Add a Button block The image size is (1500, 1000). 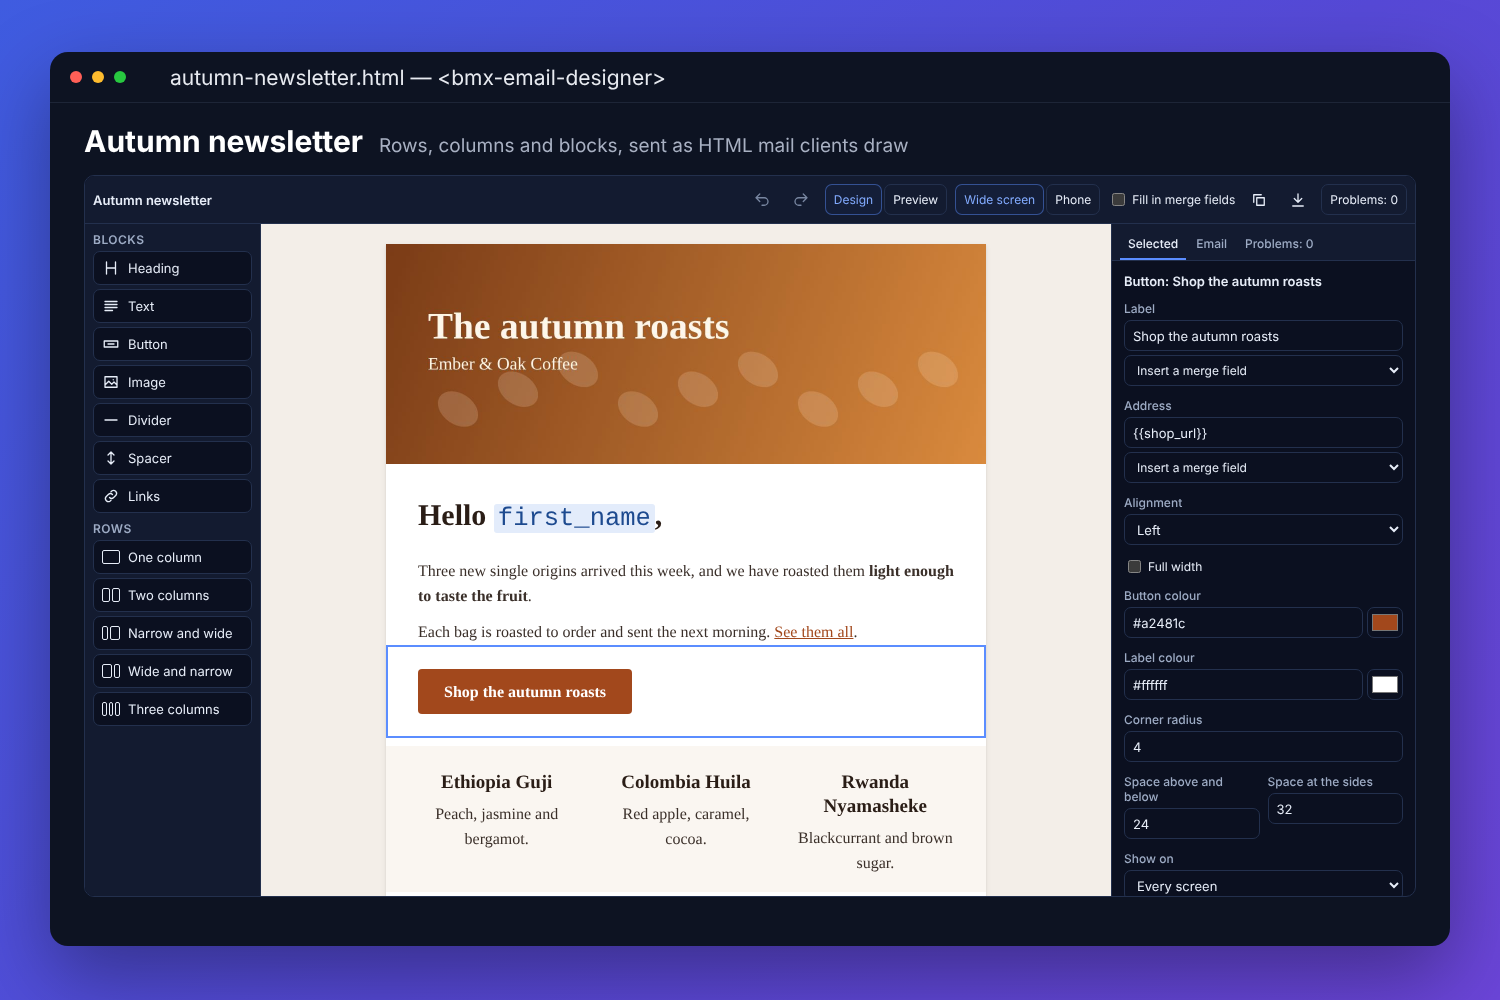172,344
